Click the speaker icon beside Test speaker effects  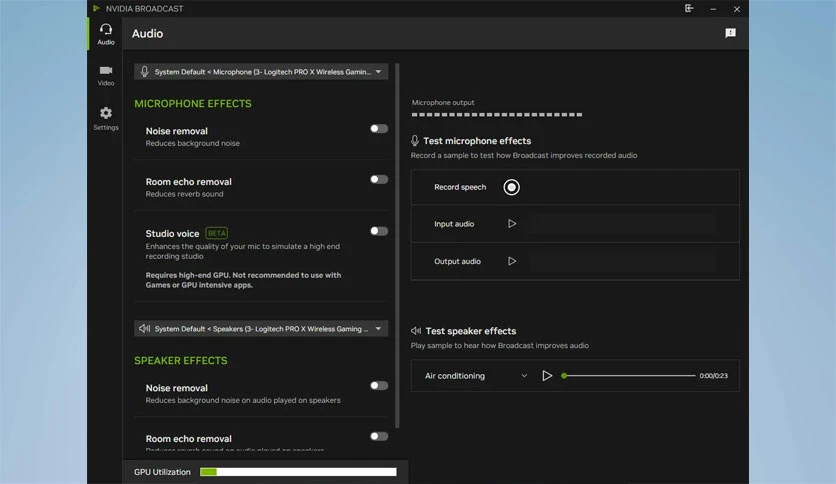pyautogui.click(x=416, y=331)
